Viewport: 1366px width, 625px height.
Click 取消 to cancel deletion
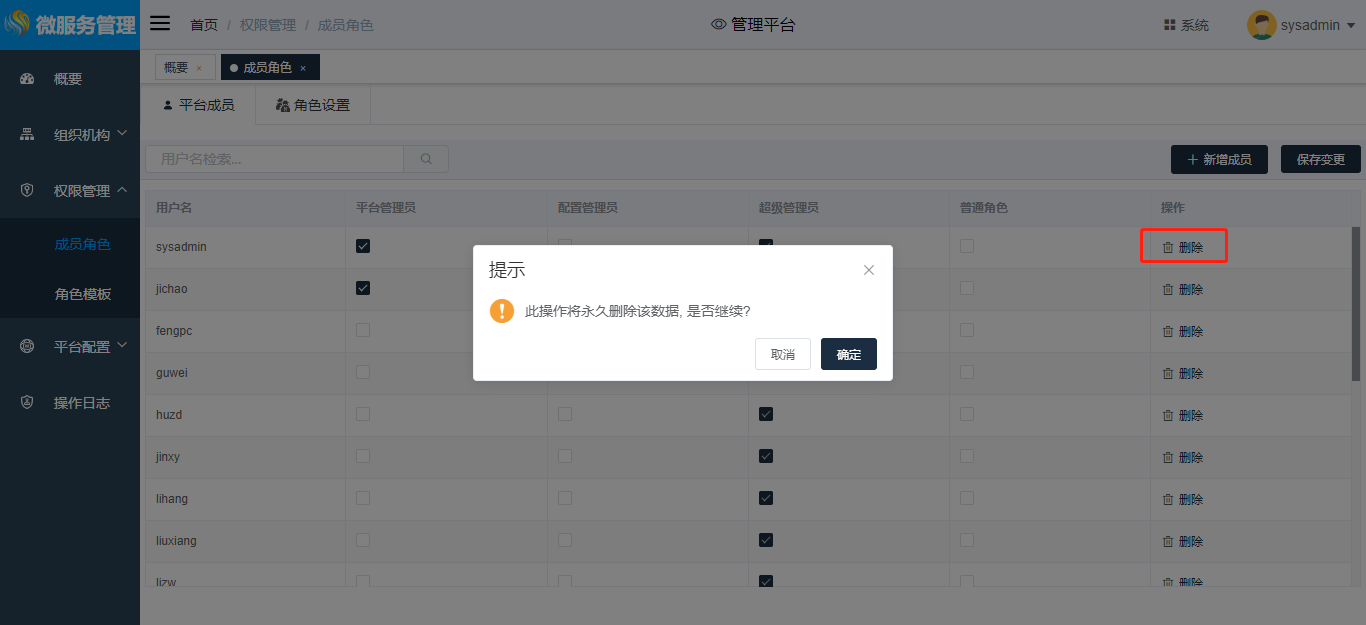[782, 354]
